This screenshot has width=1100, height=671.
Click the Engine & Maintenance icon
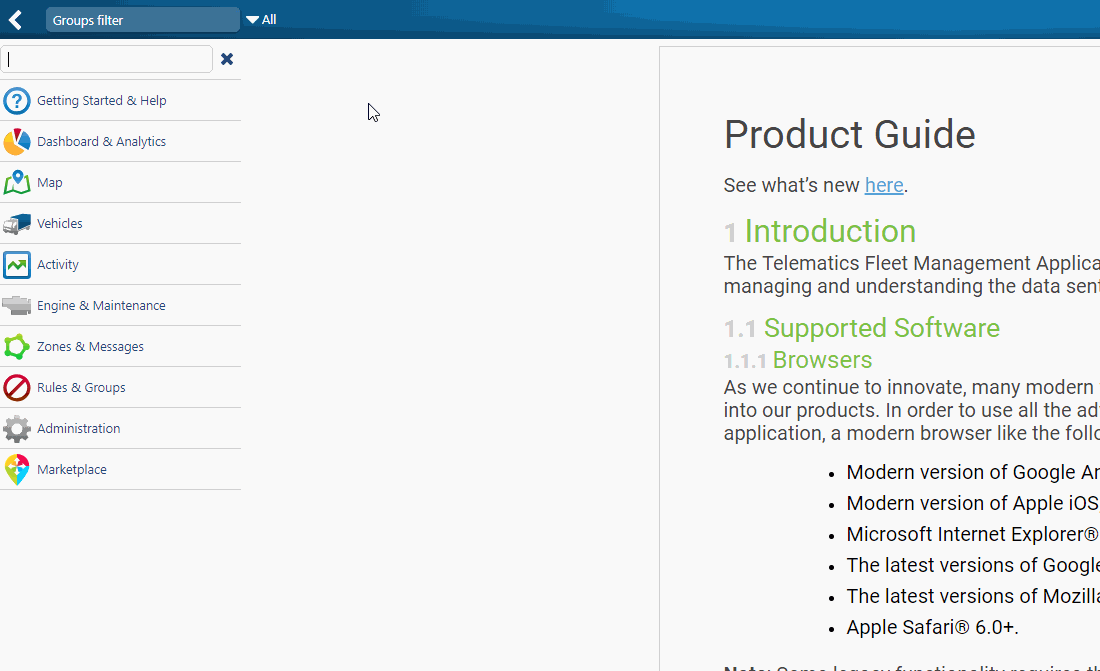(17, 306)
